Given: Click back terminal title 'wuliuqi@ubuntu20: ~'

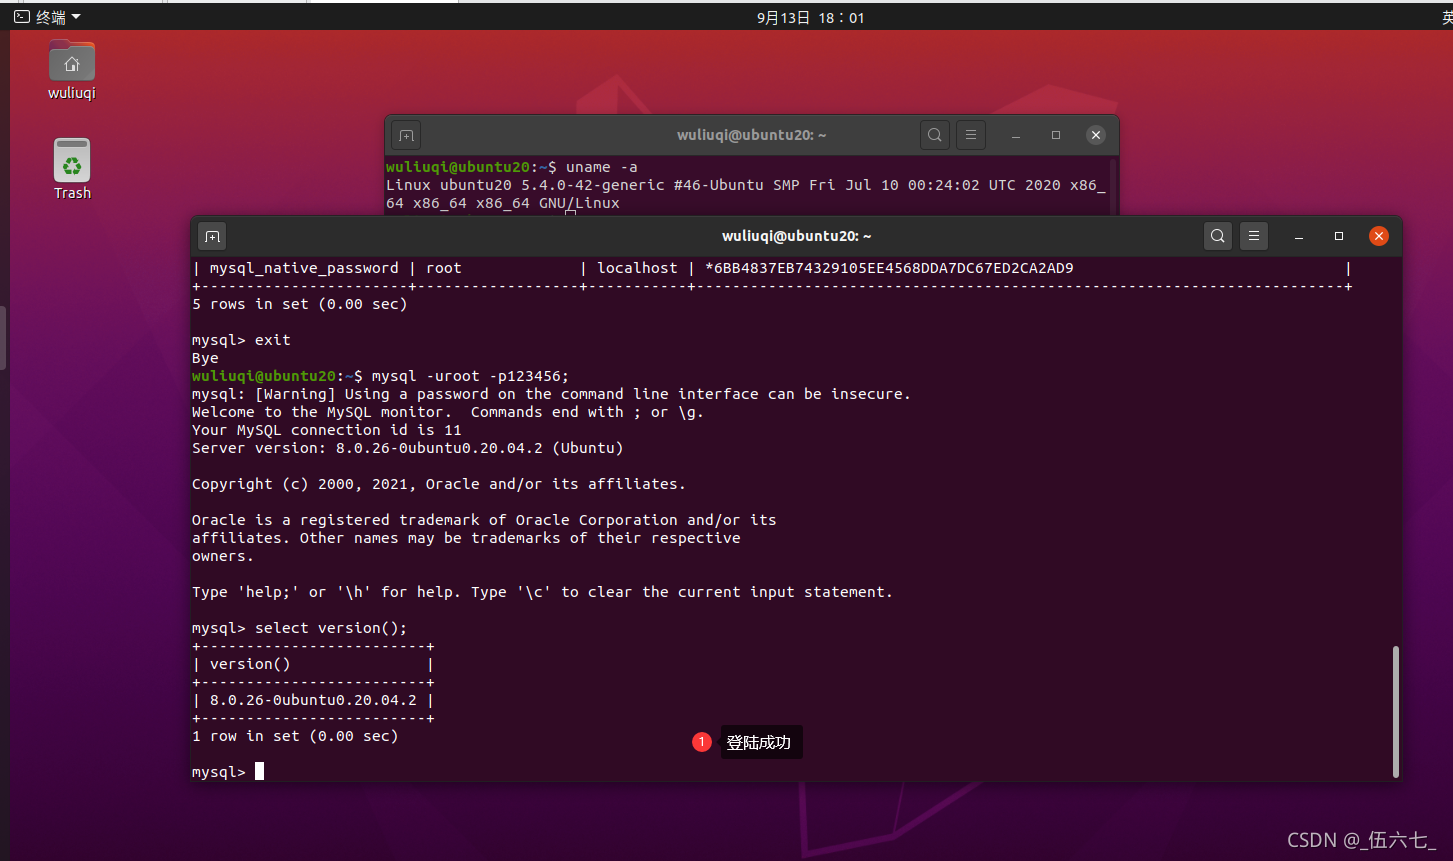Looking at the screenshot, I should pyautogui.click(x=751, y=135).
